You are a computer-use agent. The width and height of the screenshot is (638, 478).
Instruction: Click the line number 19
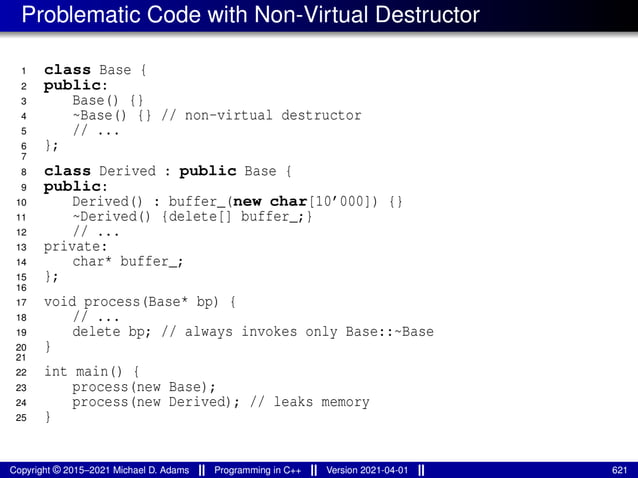coord(21,333)
